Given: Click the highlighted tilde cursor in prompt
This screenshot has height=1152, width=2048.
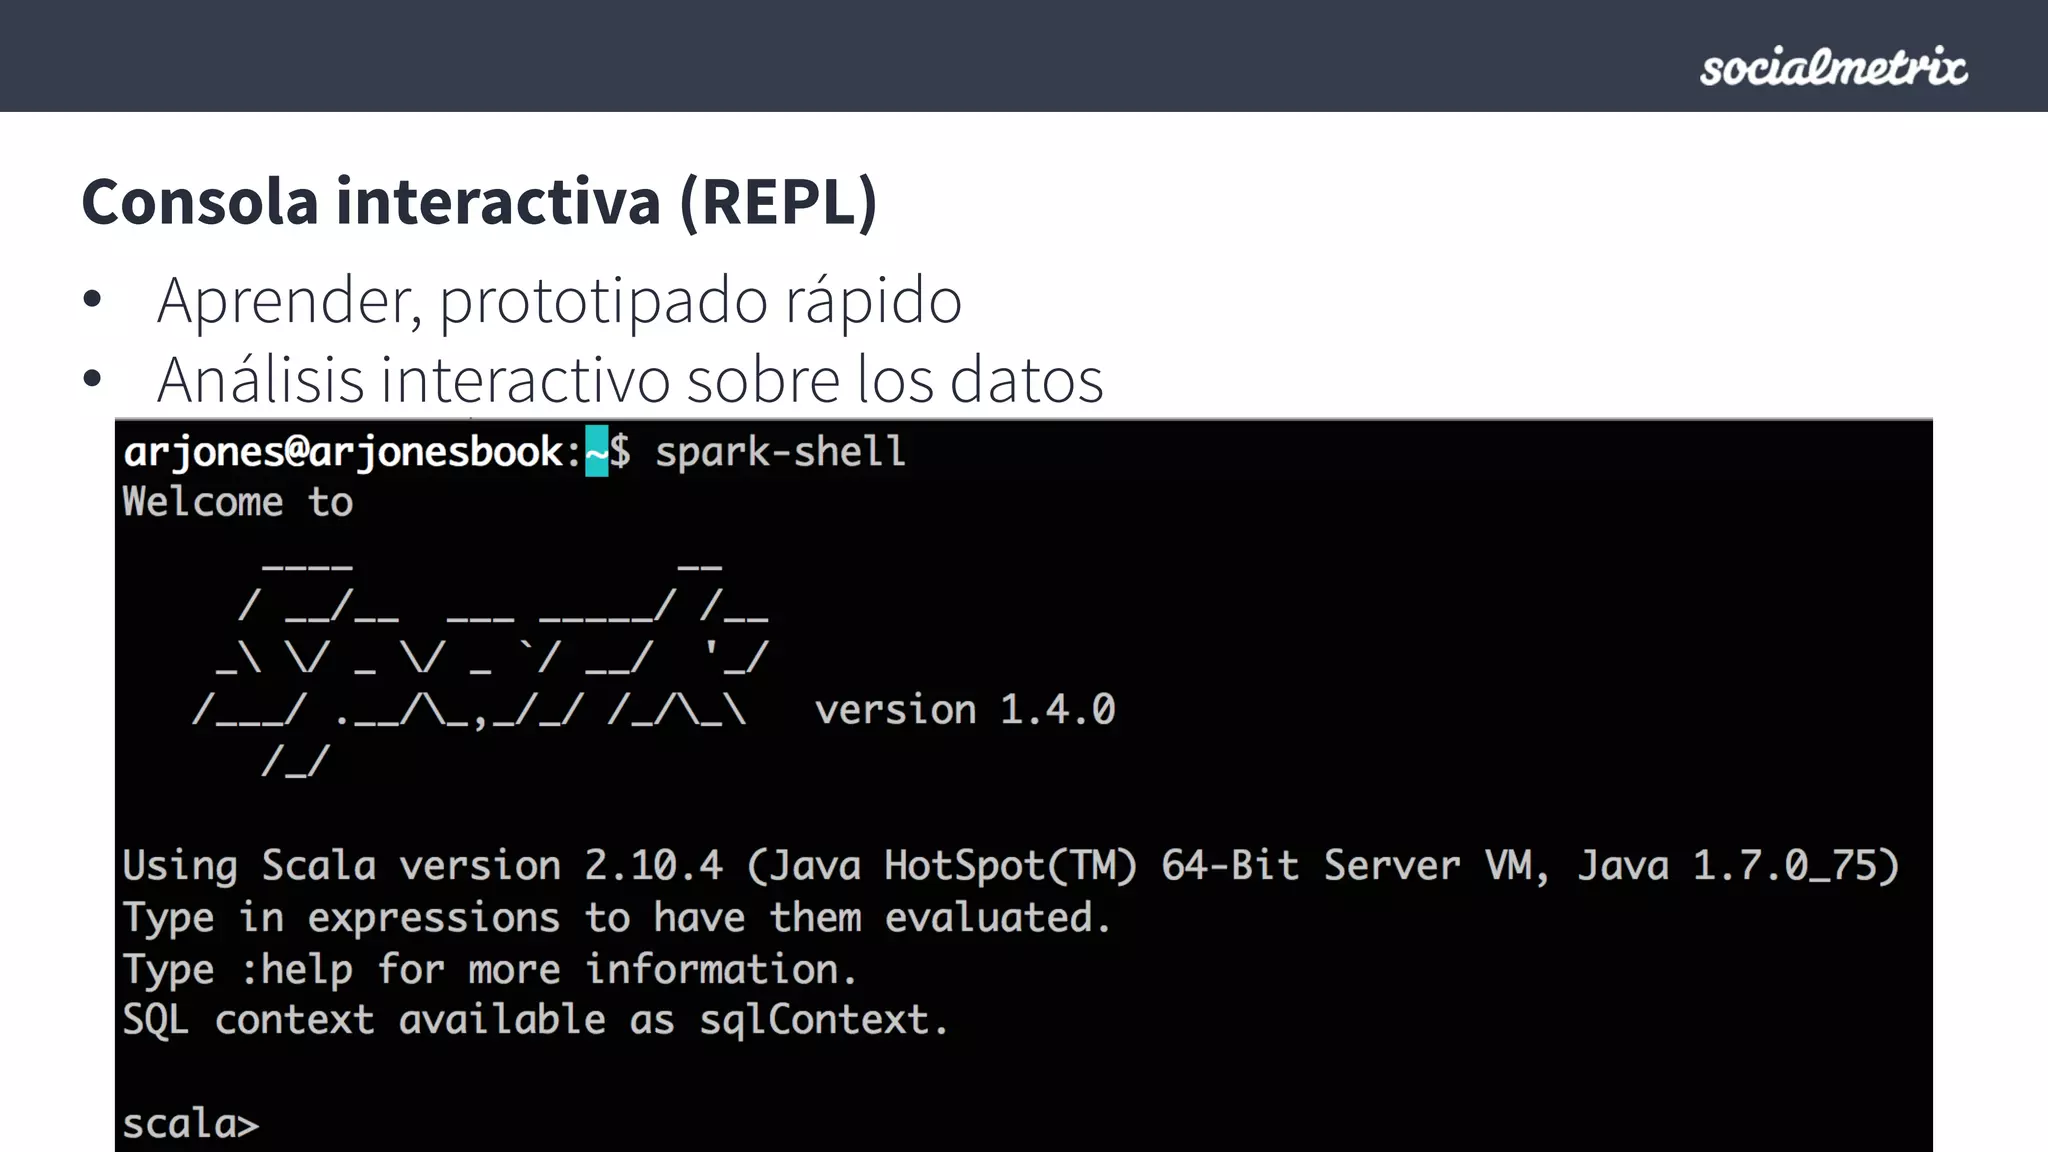Looking at the screenshot, I should 596,451.
